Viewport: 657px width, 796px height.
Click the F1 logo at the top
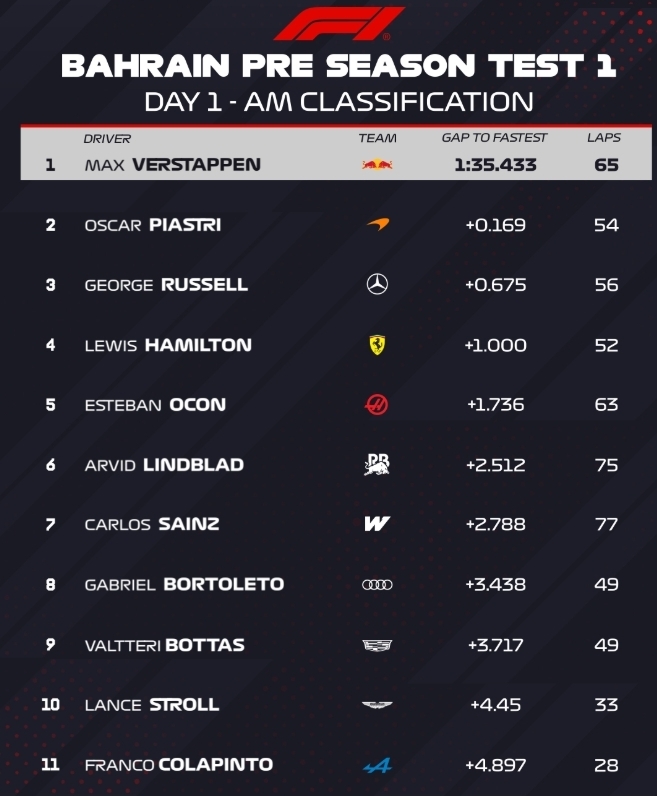coord(338,23)
